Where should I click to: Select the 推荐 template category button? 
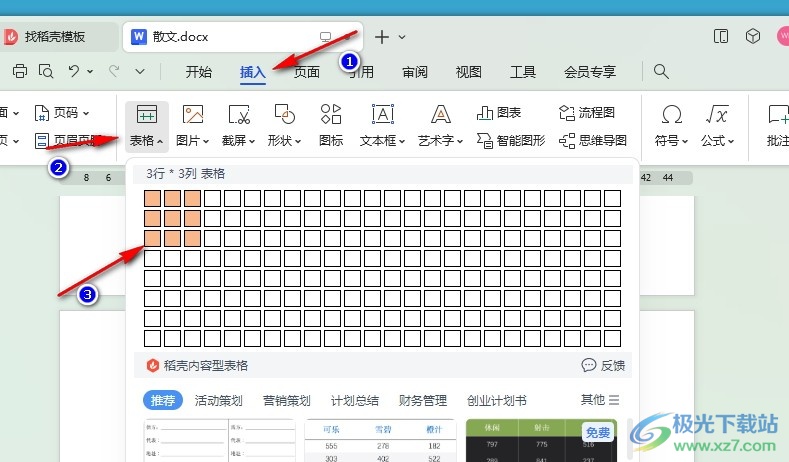click(x=163, y=400)
